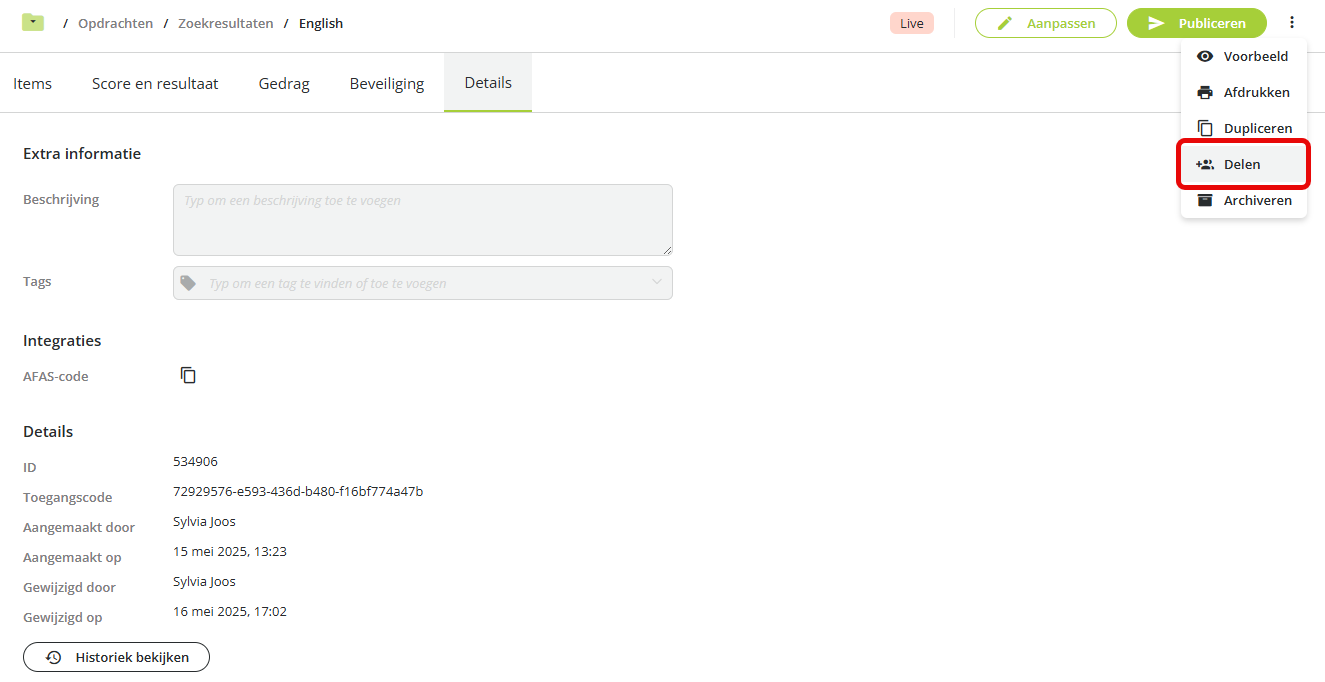This screenshot has width=1325, height=682.
Task: Click the Toegangscode label
Action: click(x=68, y=497)
